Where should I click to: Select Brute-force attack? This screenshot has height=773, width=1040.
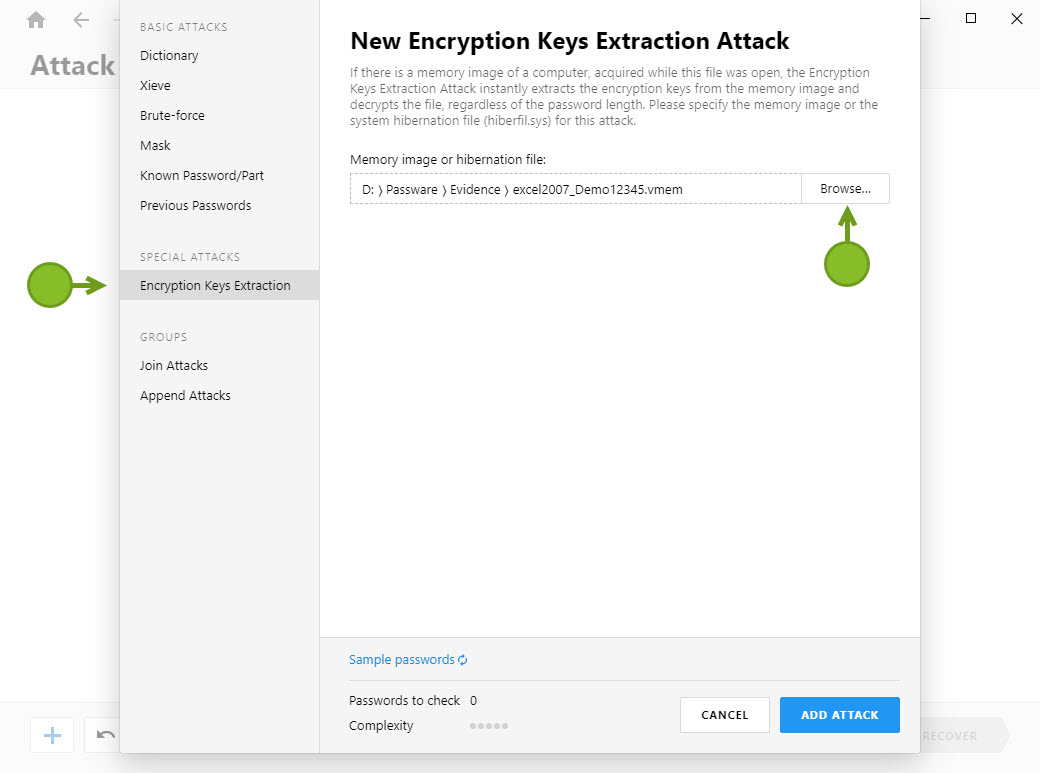(x=172, y=115)
